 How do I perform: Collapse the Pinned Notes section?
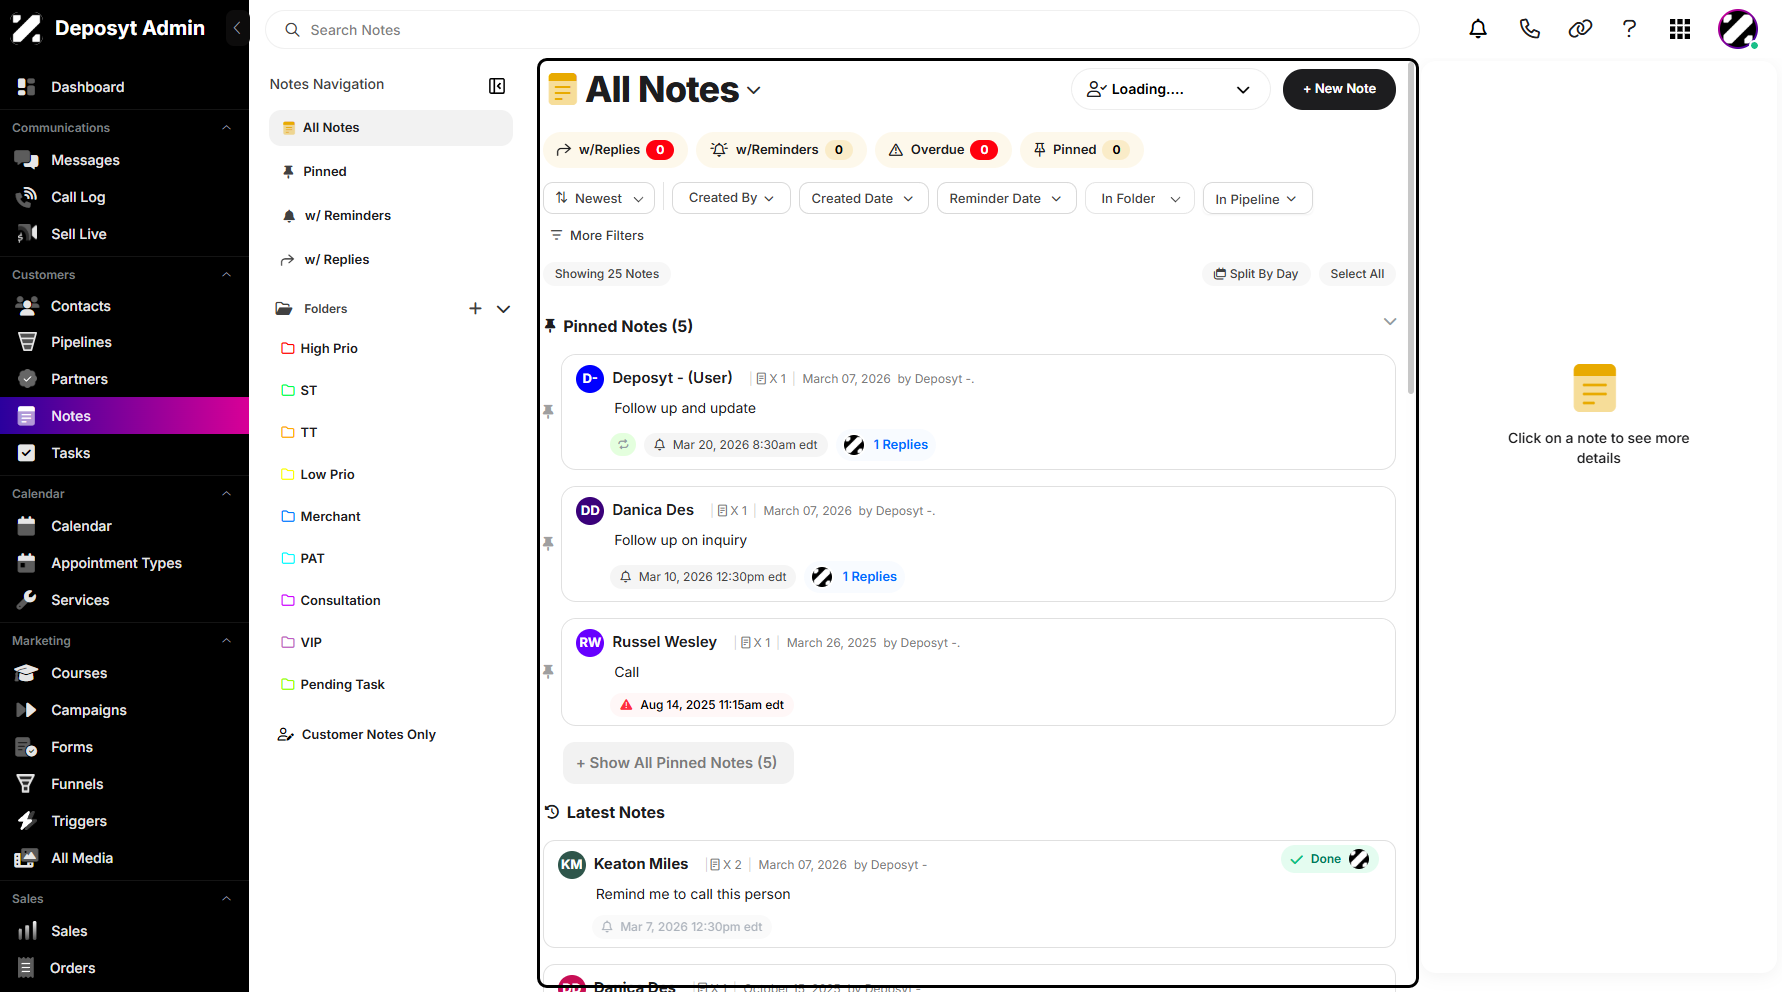[1389, 322]
